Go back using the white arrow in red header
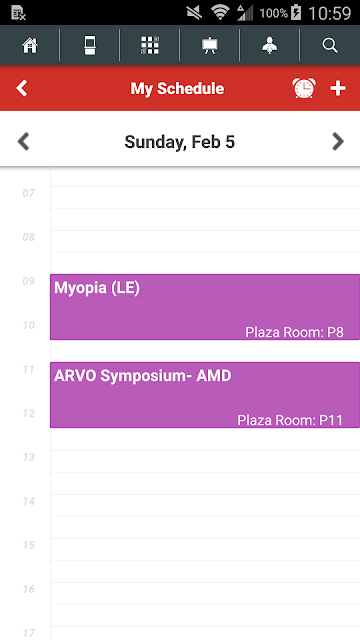Screen dimensions: 360x640 click(22, 88)
